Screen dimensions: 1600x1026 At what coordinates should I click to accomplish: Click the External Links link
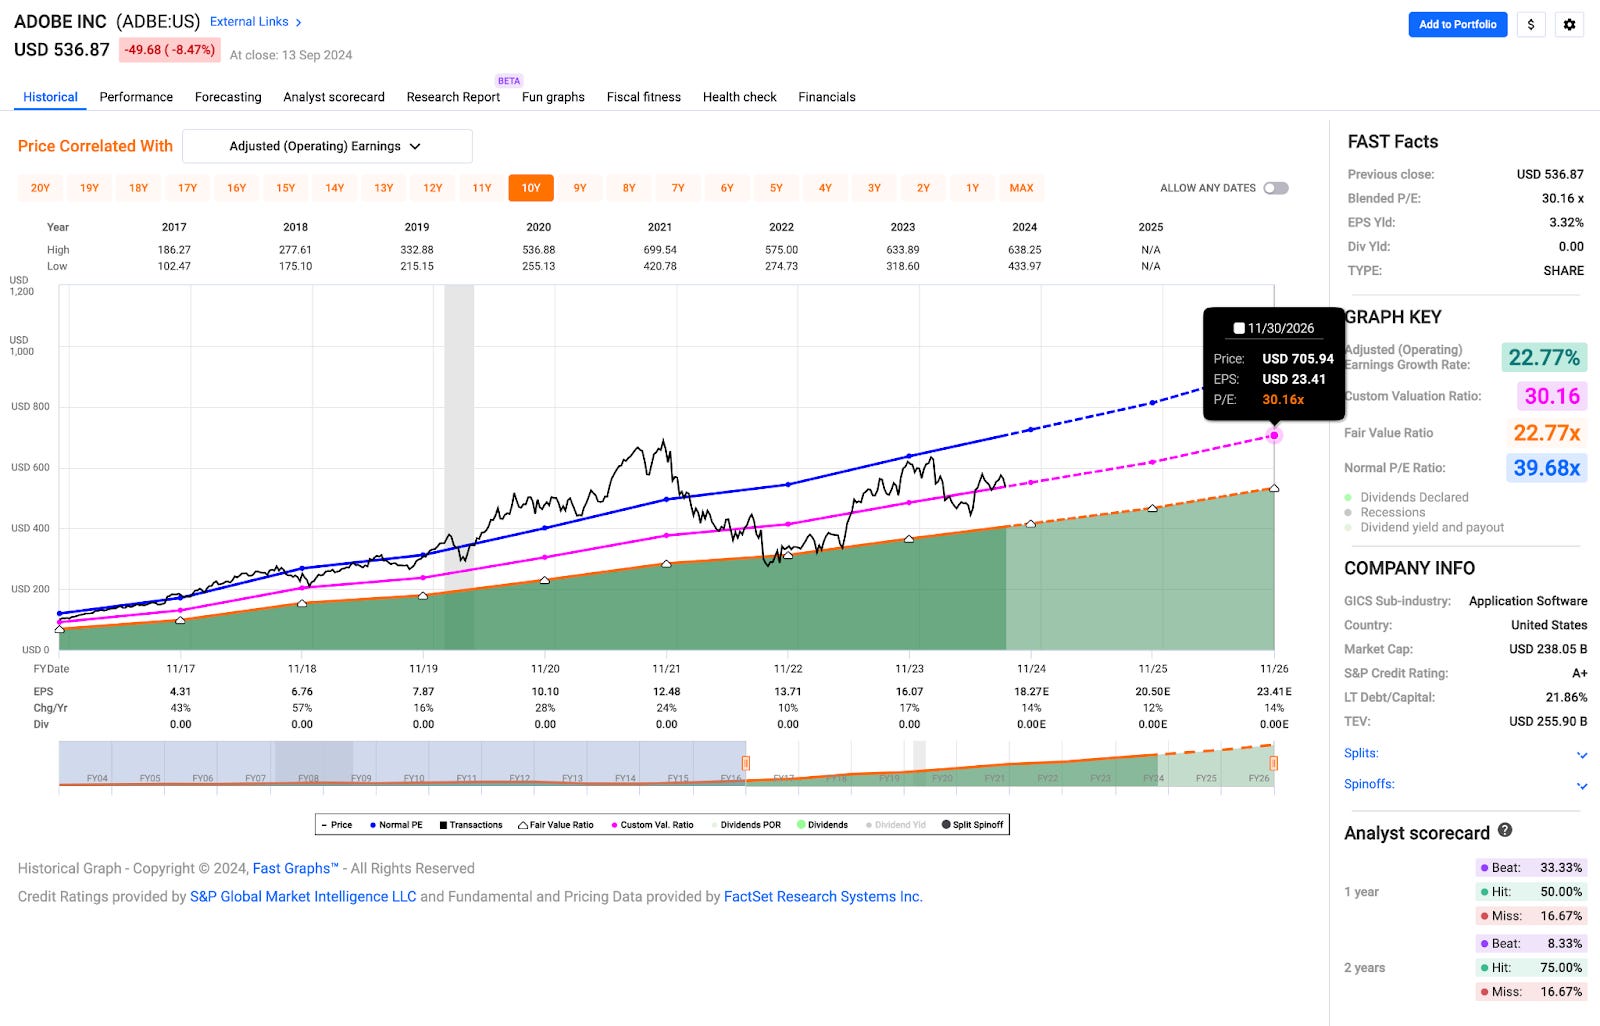(249, 22)
